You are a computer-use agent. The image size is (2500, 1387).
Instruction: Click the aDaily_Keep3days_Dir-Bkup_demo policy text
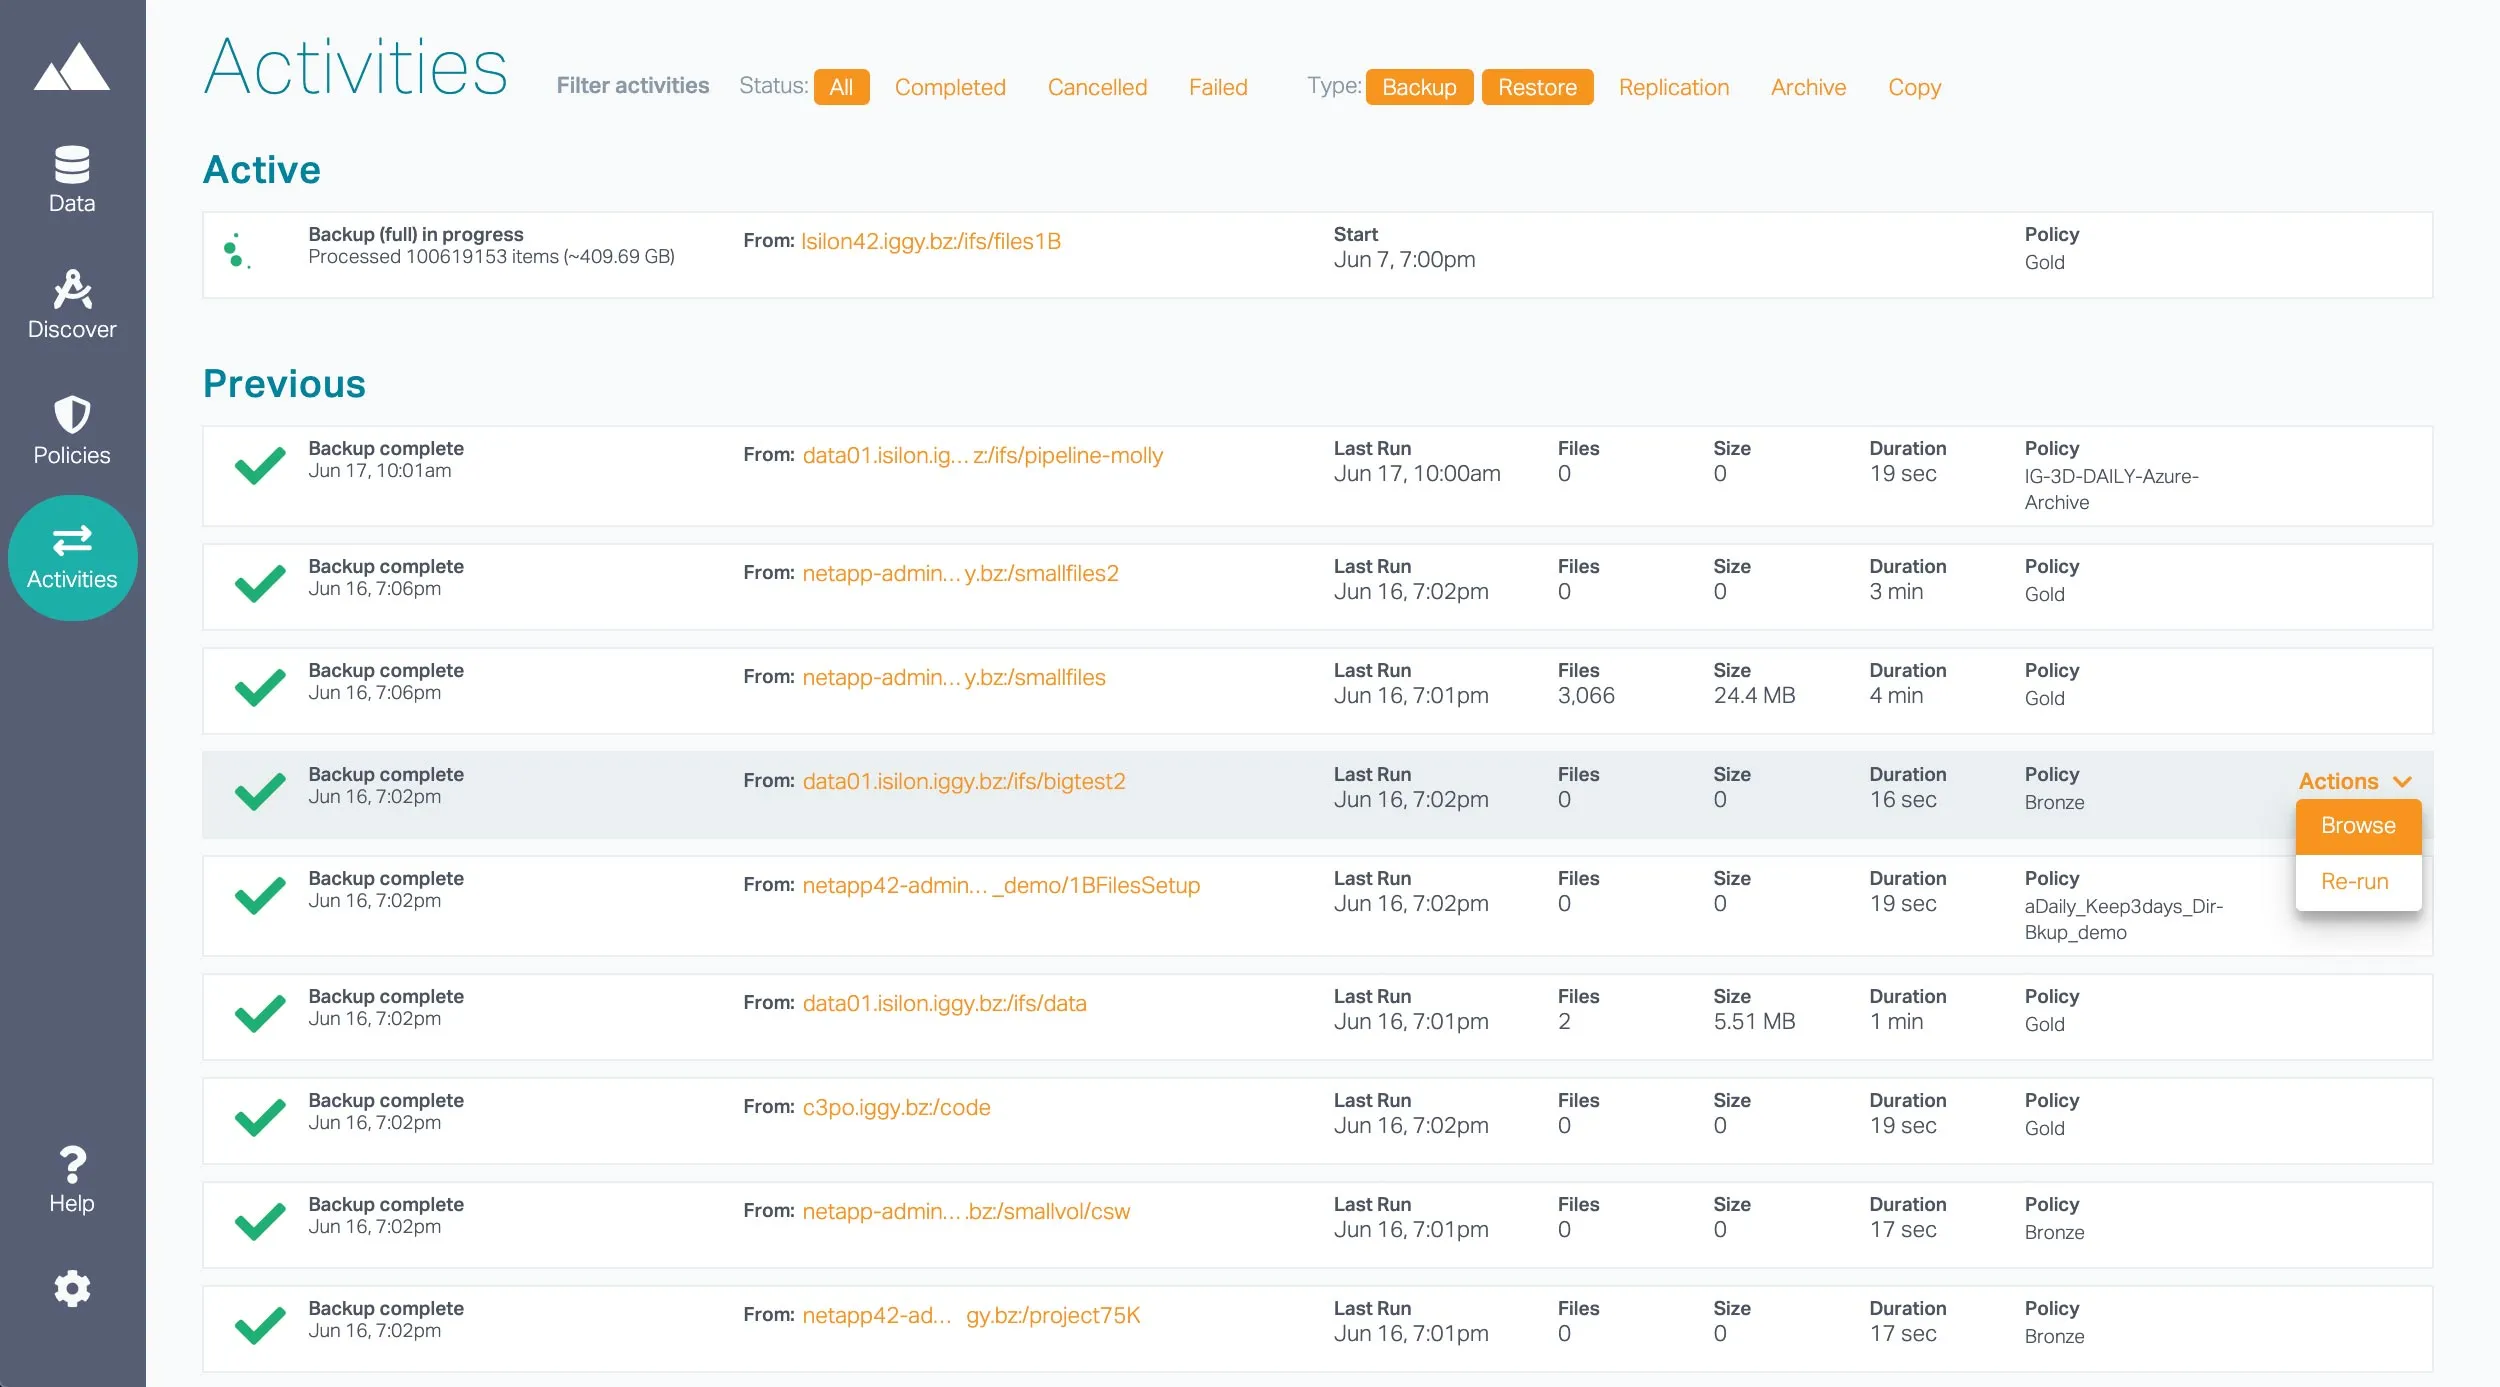click(2123, 919)
